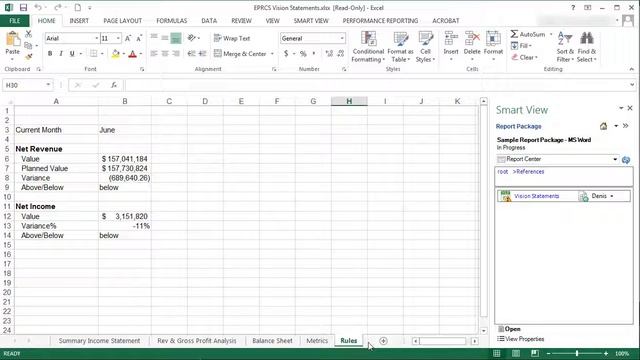640x360 pixels.
Task: Click the Format Painter brush icon
Action: [28, 56]
